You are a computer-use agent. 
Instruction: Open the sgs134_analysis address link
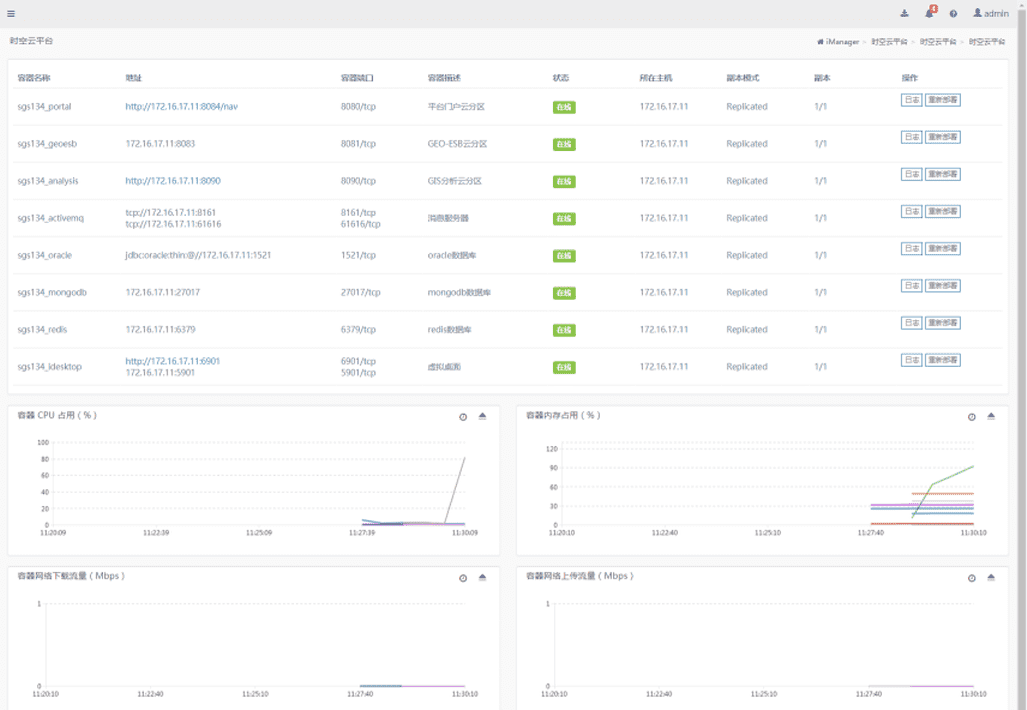click(173, 181)
